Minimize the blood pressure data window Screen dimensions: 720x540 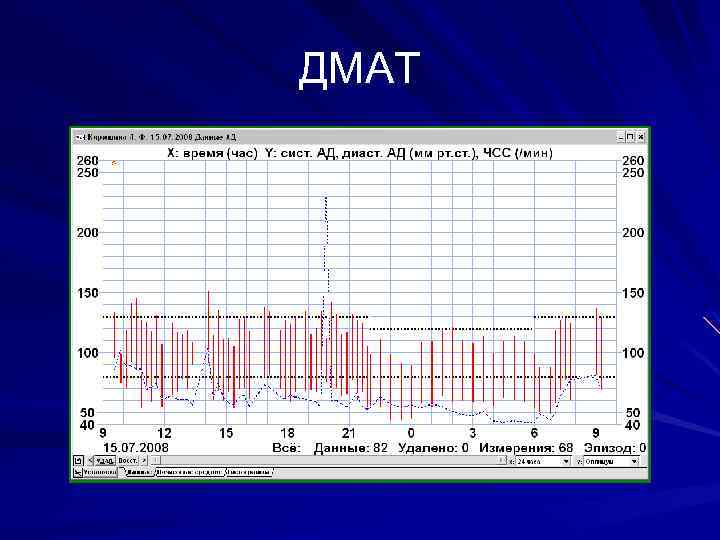point(621,137)
